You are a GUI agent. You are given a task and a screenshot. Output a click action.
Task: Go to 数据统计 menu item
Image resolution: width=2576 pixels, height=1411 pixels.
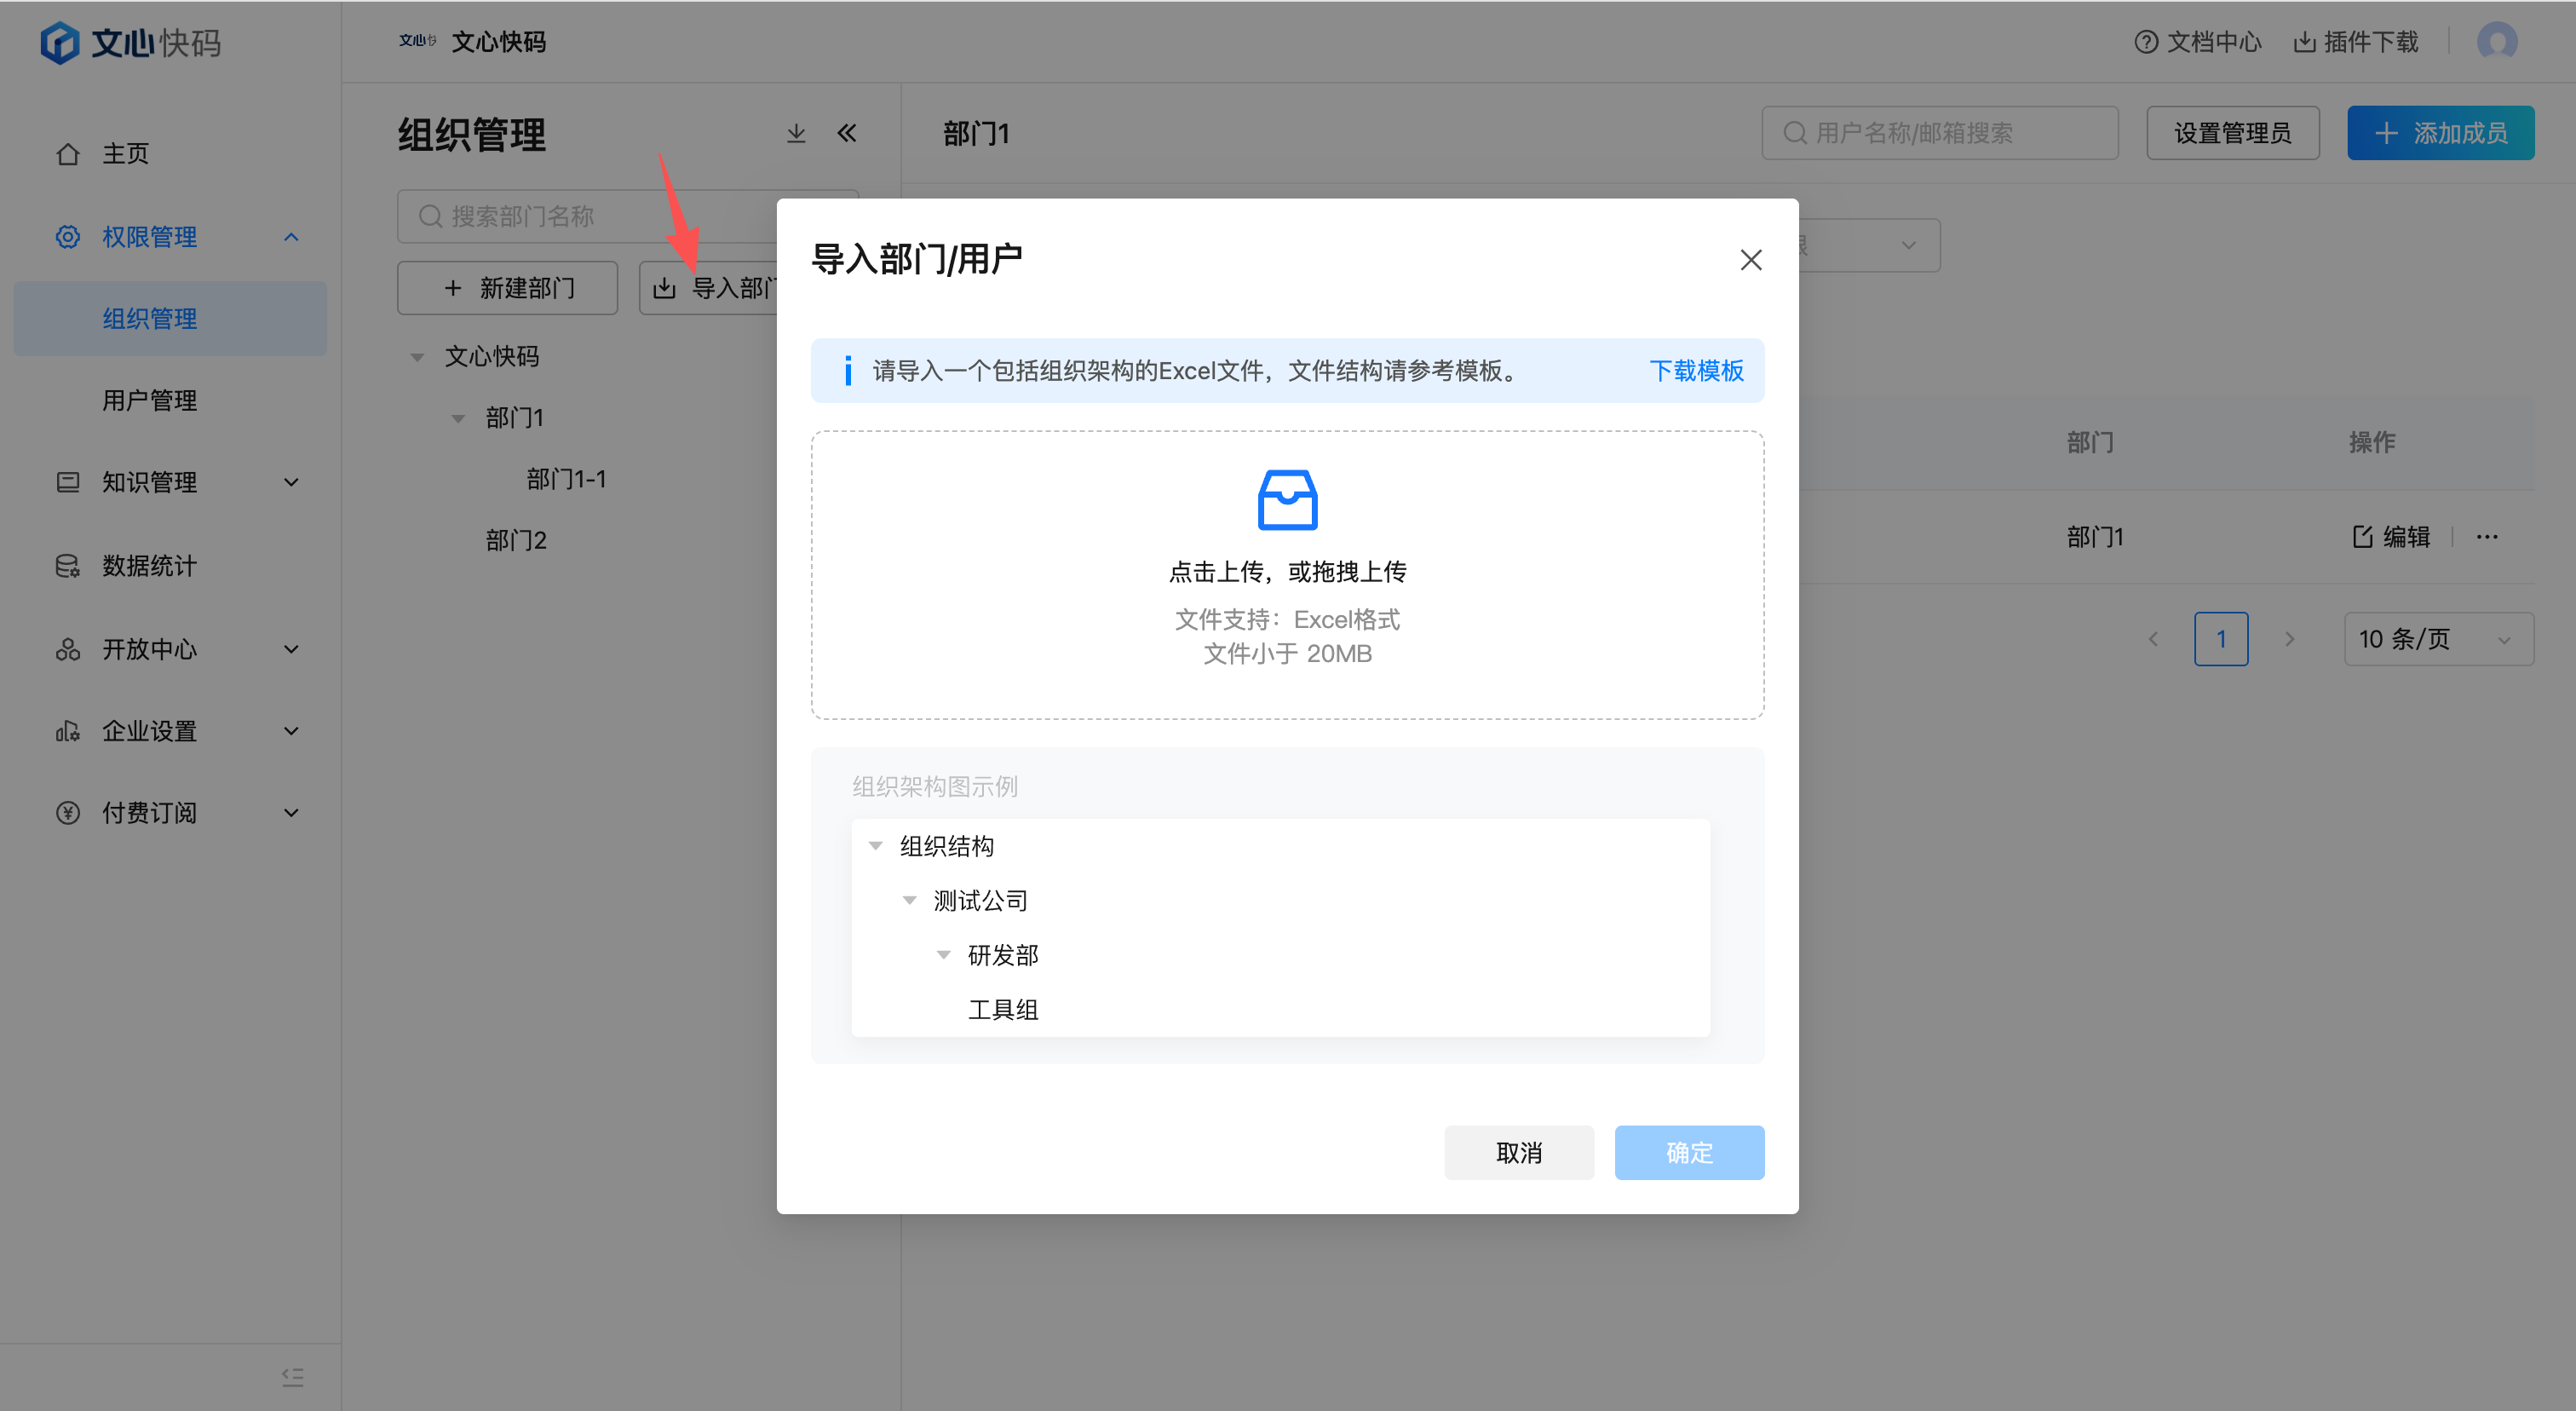coord(149,566)
